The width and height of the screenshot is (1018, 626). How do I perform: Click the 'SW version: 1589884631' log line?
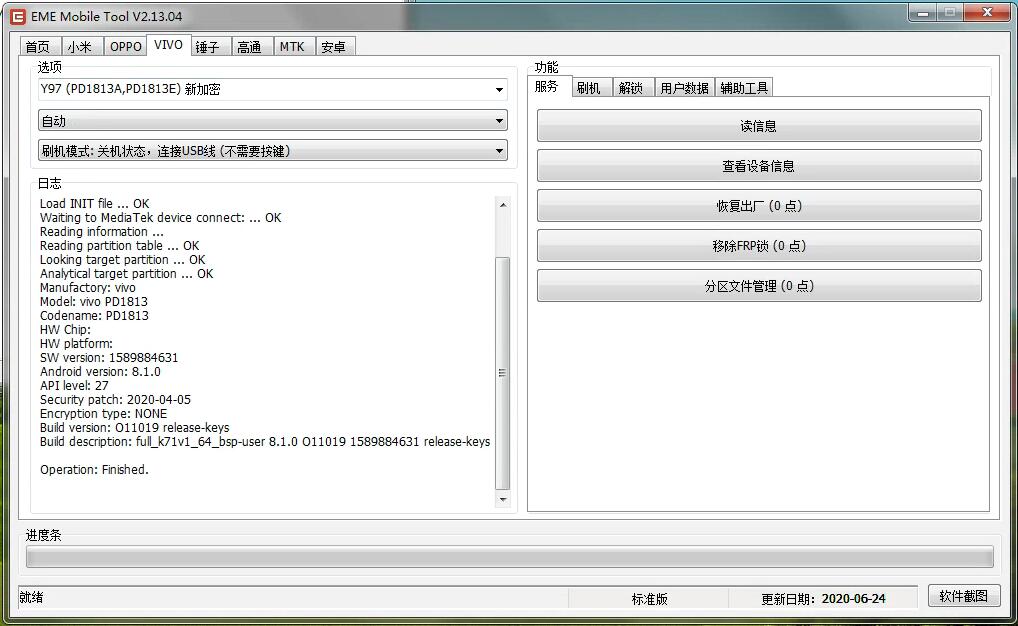pos(108,358)
